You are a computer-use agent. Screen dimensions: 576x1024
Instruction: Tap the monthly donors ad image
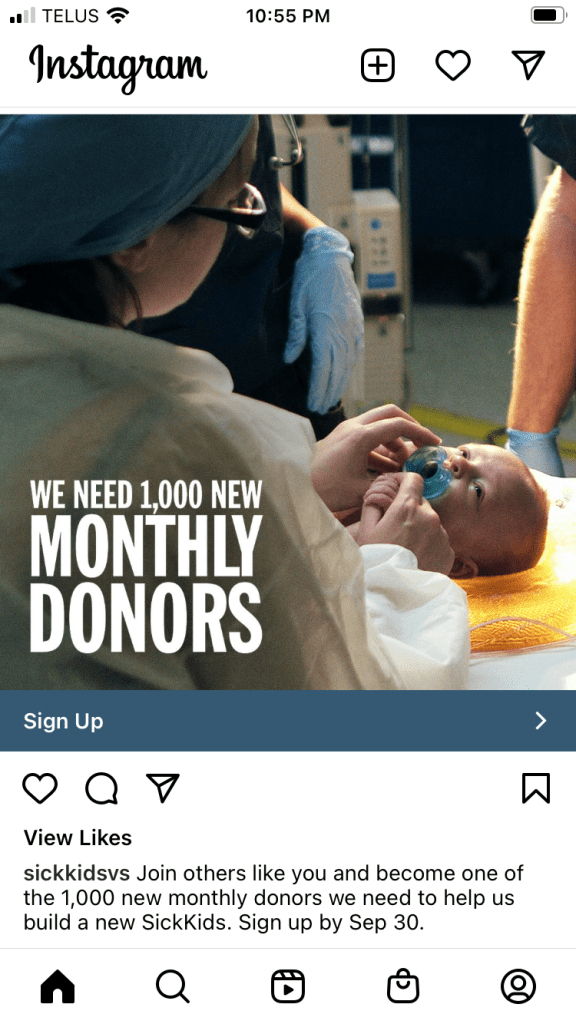click(x=288, y=402)
